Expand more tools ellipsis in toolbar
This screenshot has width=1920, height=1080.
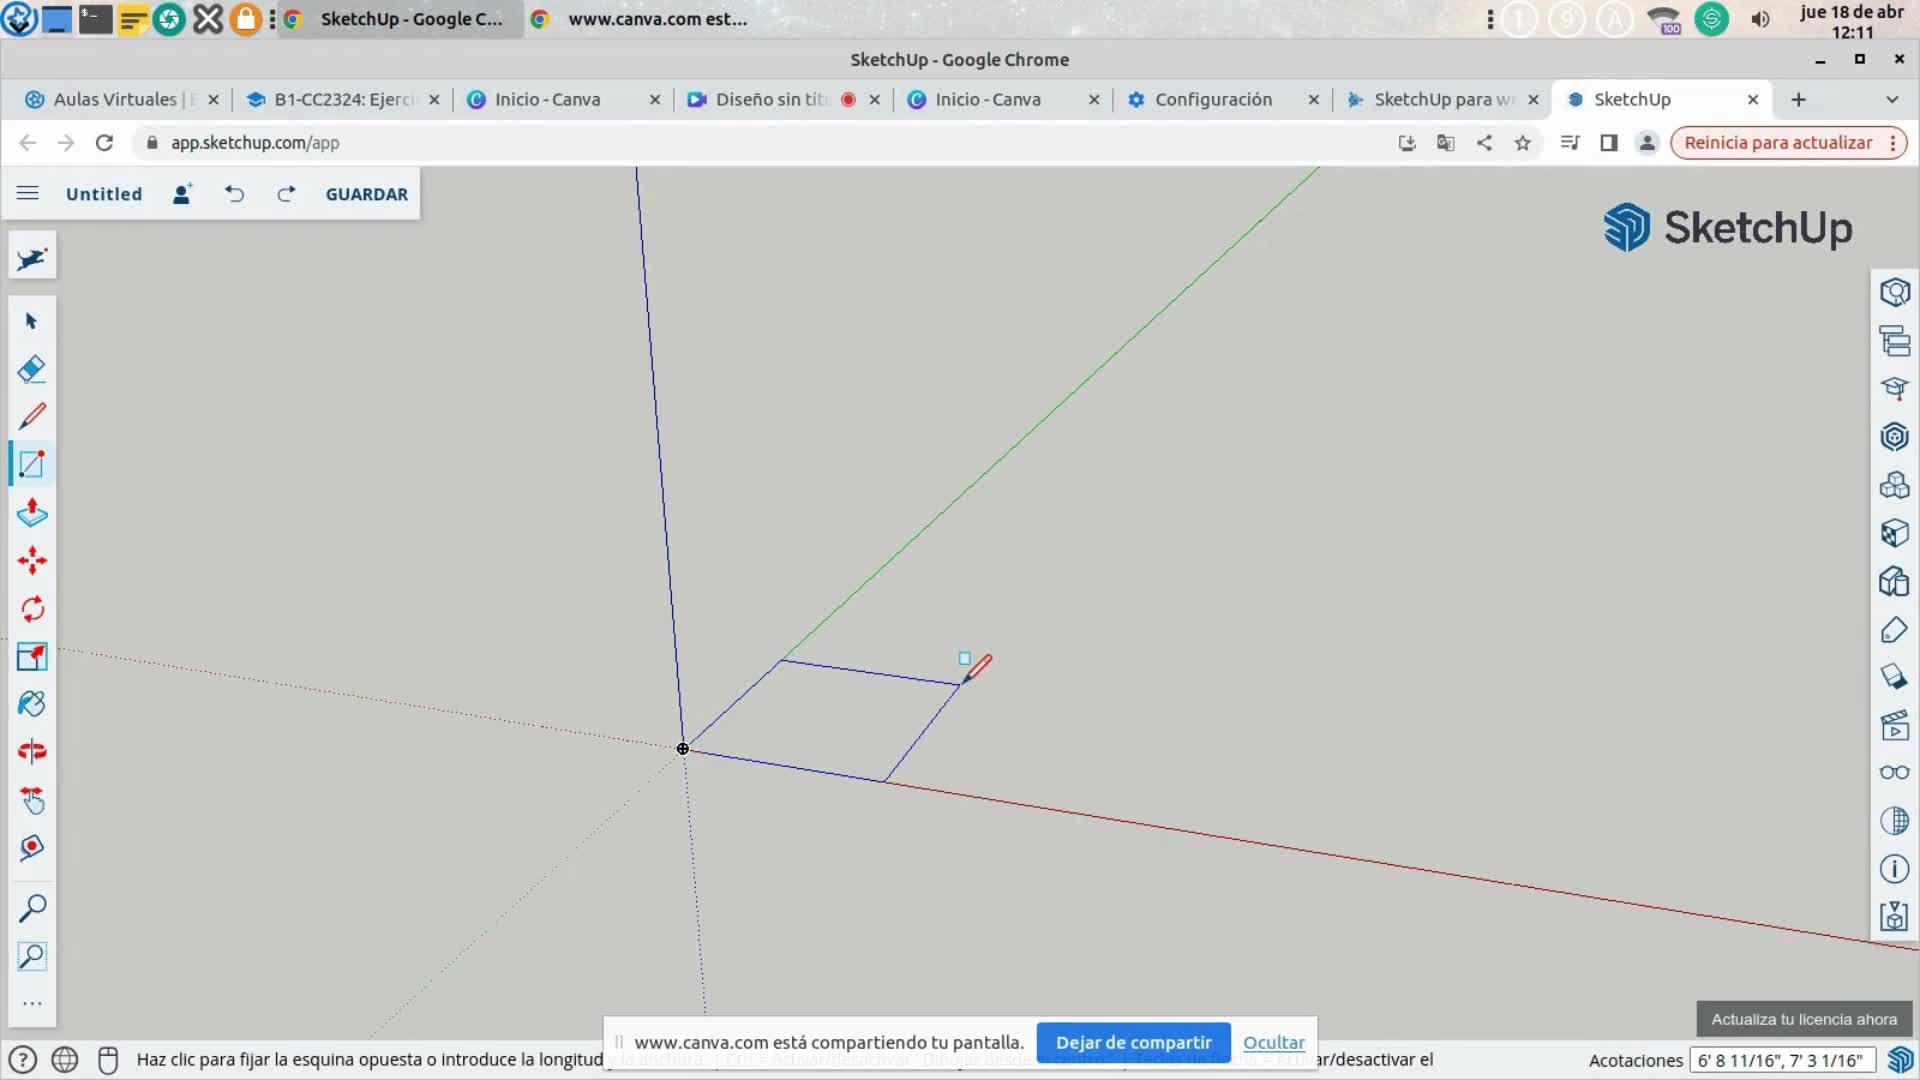(x=32, y=1003)
